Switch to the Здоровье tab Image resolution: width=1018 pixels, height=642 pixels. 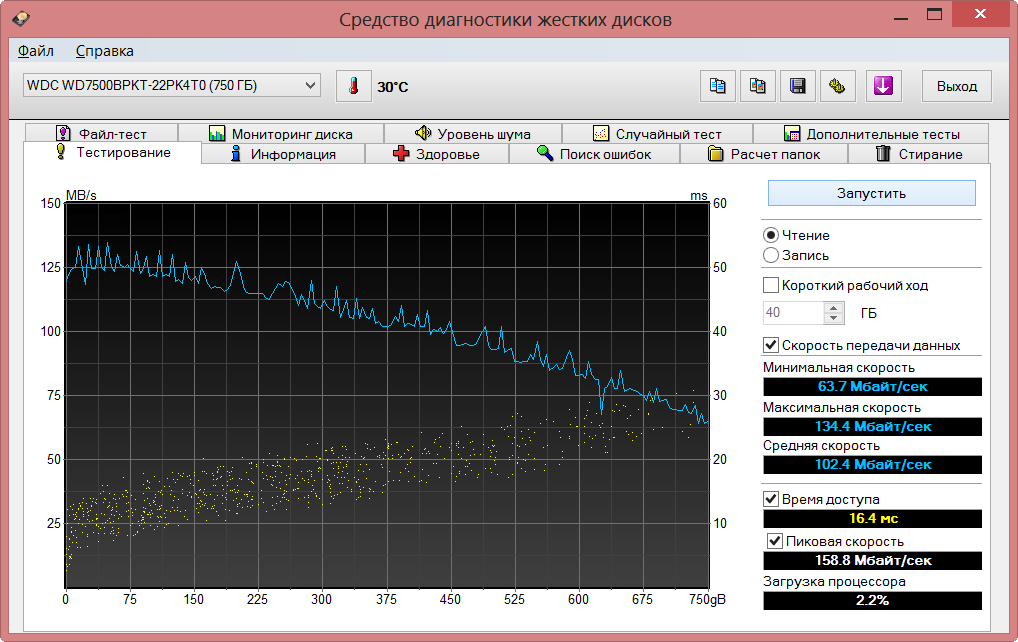coord(437,154)
